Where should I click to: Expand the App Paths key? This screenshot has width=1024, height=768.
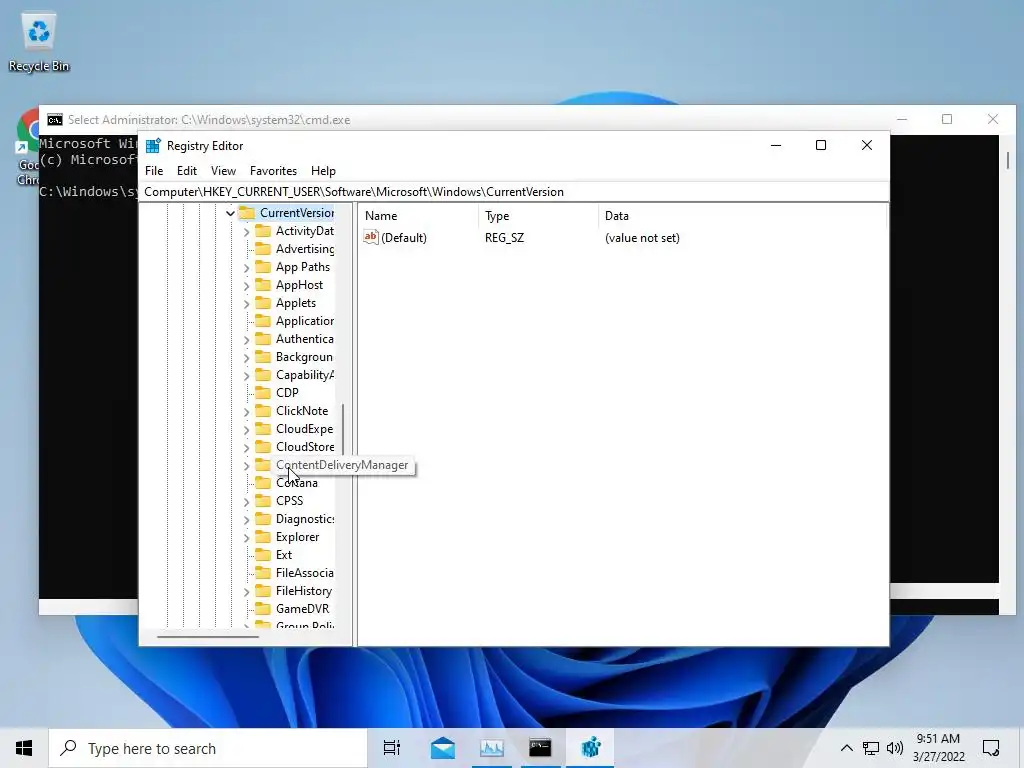[x=246, y=267]
